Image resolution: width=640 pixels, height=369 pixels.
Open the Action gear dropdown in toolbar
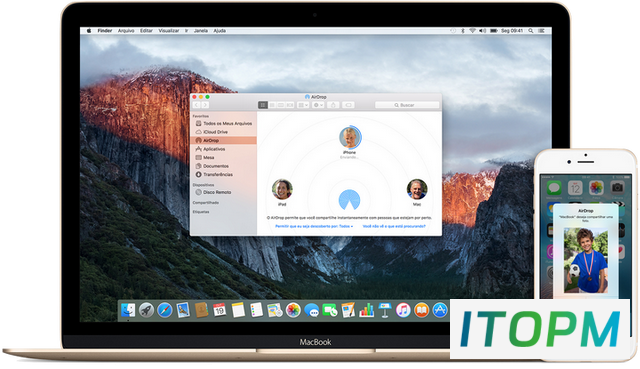(318, 105)
